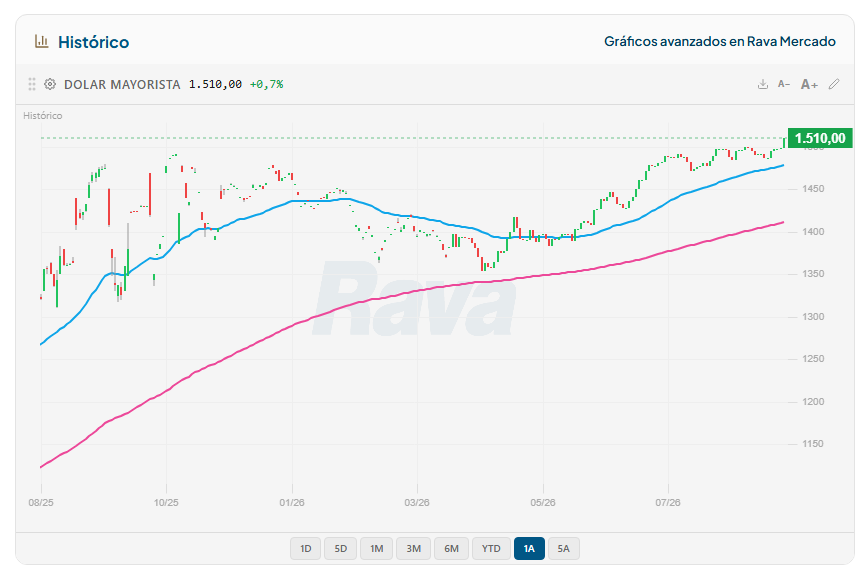Open chart settings gear icon
The image size is (868, 584).
pyautogui.click(x=50, y=84)
